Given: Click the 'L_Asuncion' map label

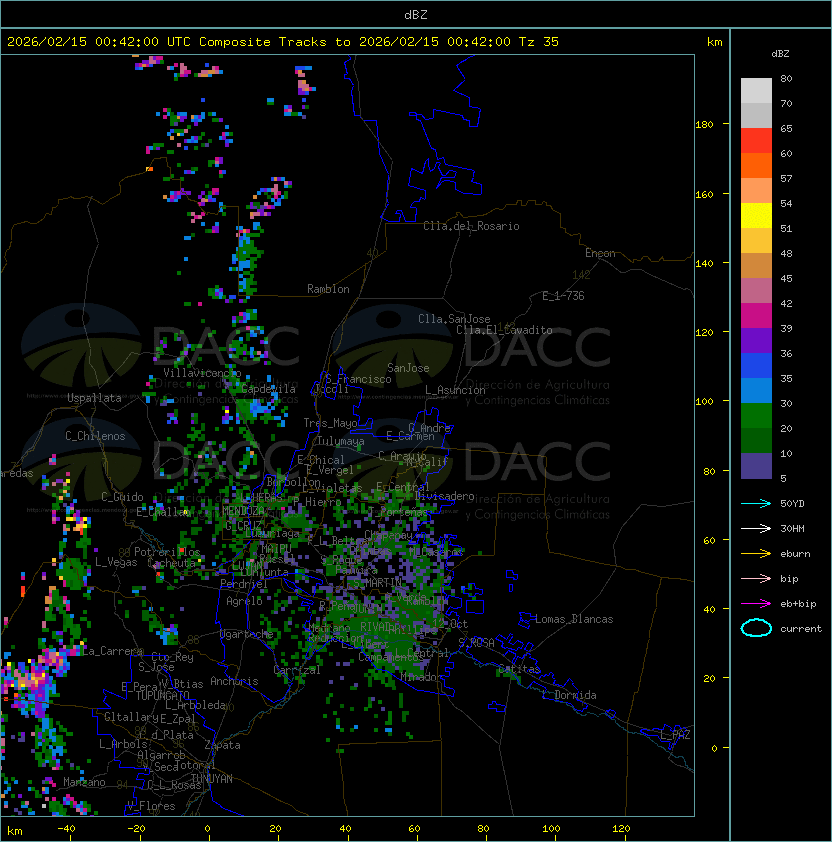Looking at the screenshot, I should click(x=455, y=390).
